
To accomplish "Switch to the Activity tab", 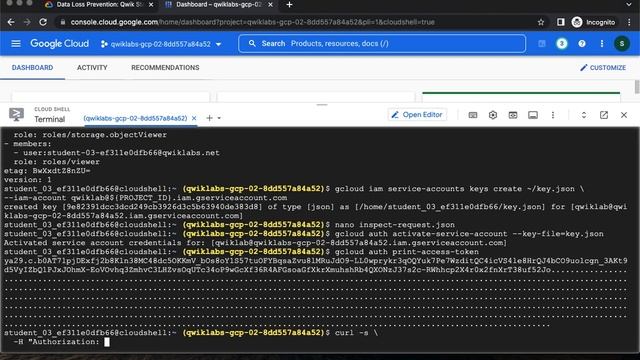I will click(92, 68).
